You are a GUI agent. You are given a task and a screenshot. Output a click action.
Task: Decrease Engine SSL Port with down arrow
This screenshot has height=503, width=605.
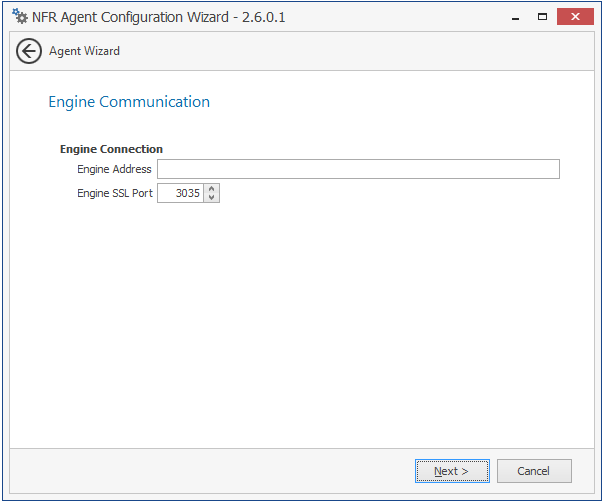pos(211,198)
